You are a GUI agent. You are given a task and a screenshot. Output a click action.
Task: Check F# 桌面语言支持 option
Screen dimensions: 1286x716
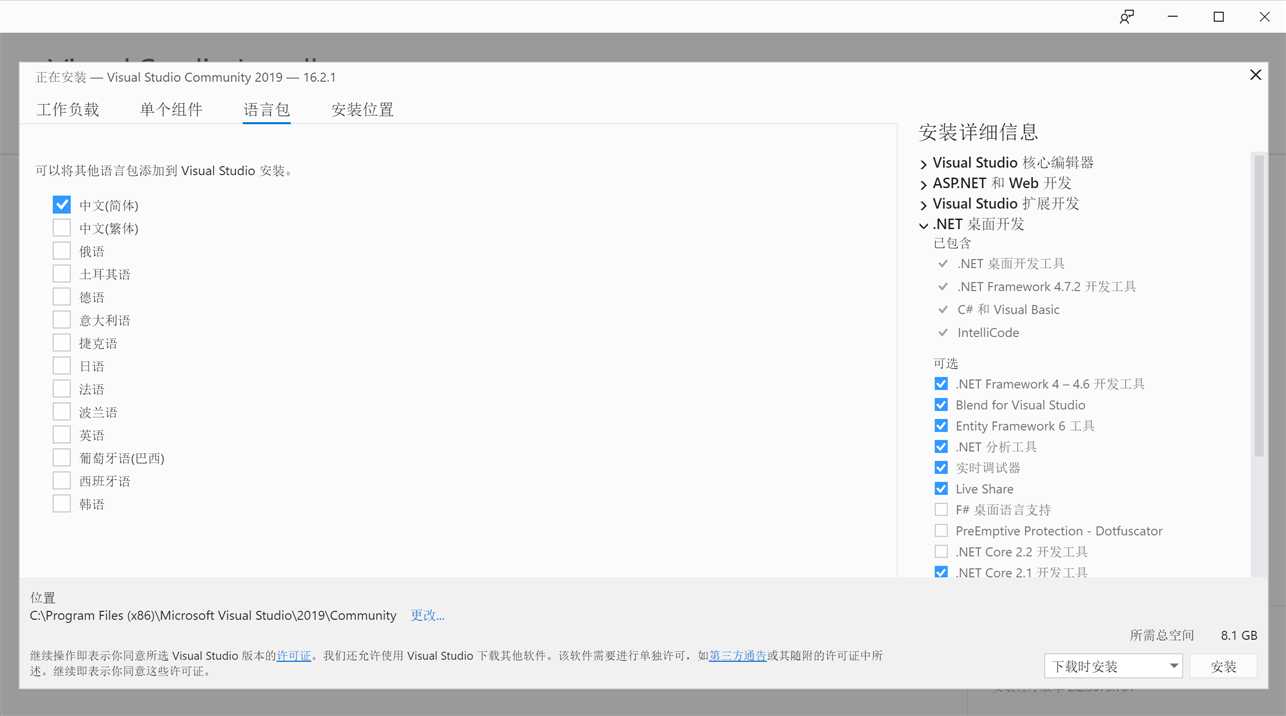click(941, 509)
